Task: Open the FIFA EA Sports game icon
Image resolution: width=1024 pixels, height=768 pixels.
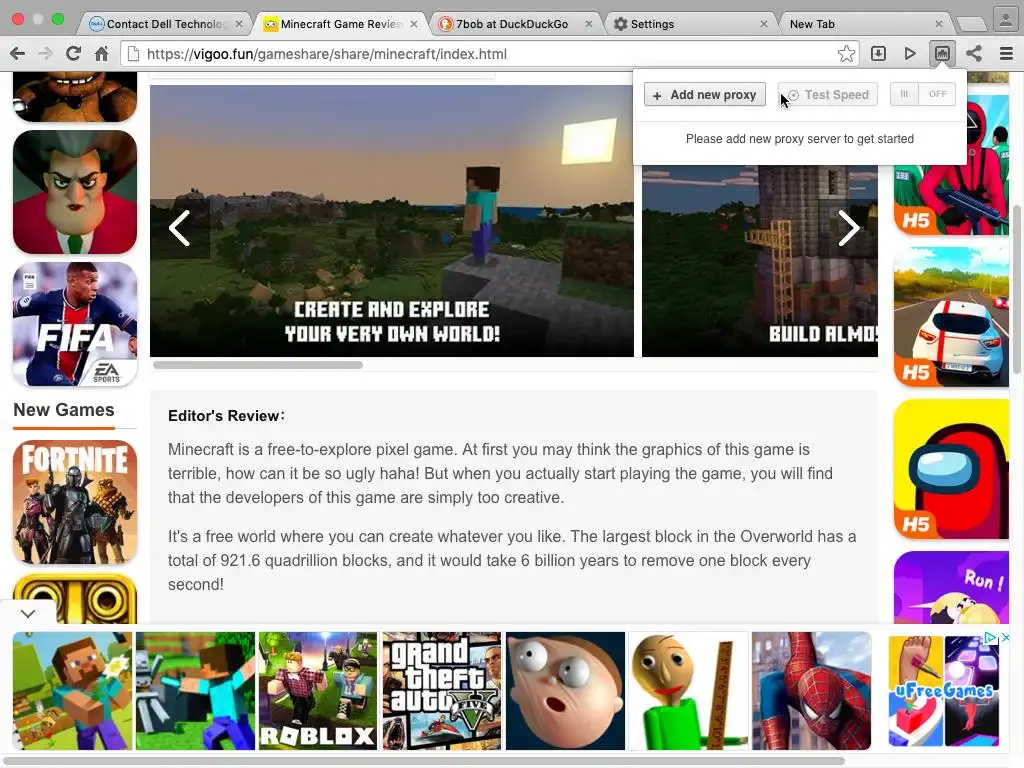Action: [75, 324]
